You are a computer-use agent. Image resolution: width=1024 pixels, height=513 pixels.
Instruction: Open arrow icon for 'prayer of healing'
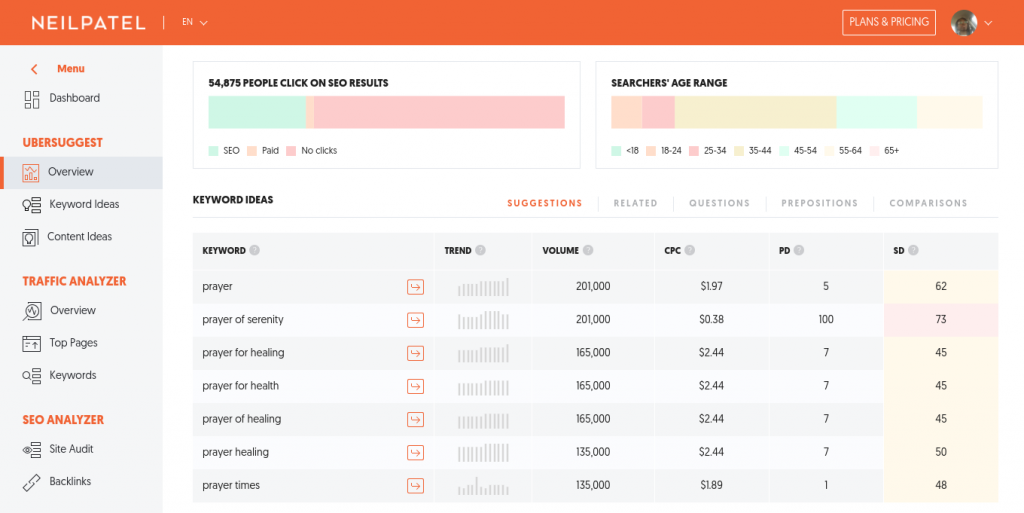click(415, 420)
